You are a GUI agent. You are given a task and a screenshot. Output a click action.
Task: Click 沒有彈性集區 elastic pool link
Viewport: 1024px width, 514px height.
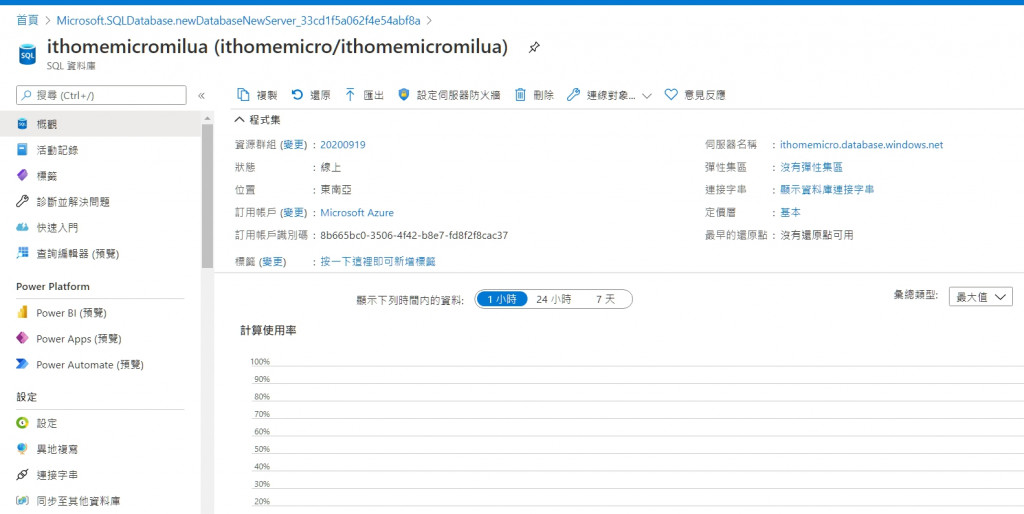click(x=811, y=167)
